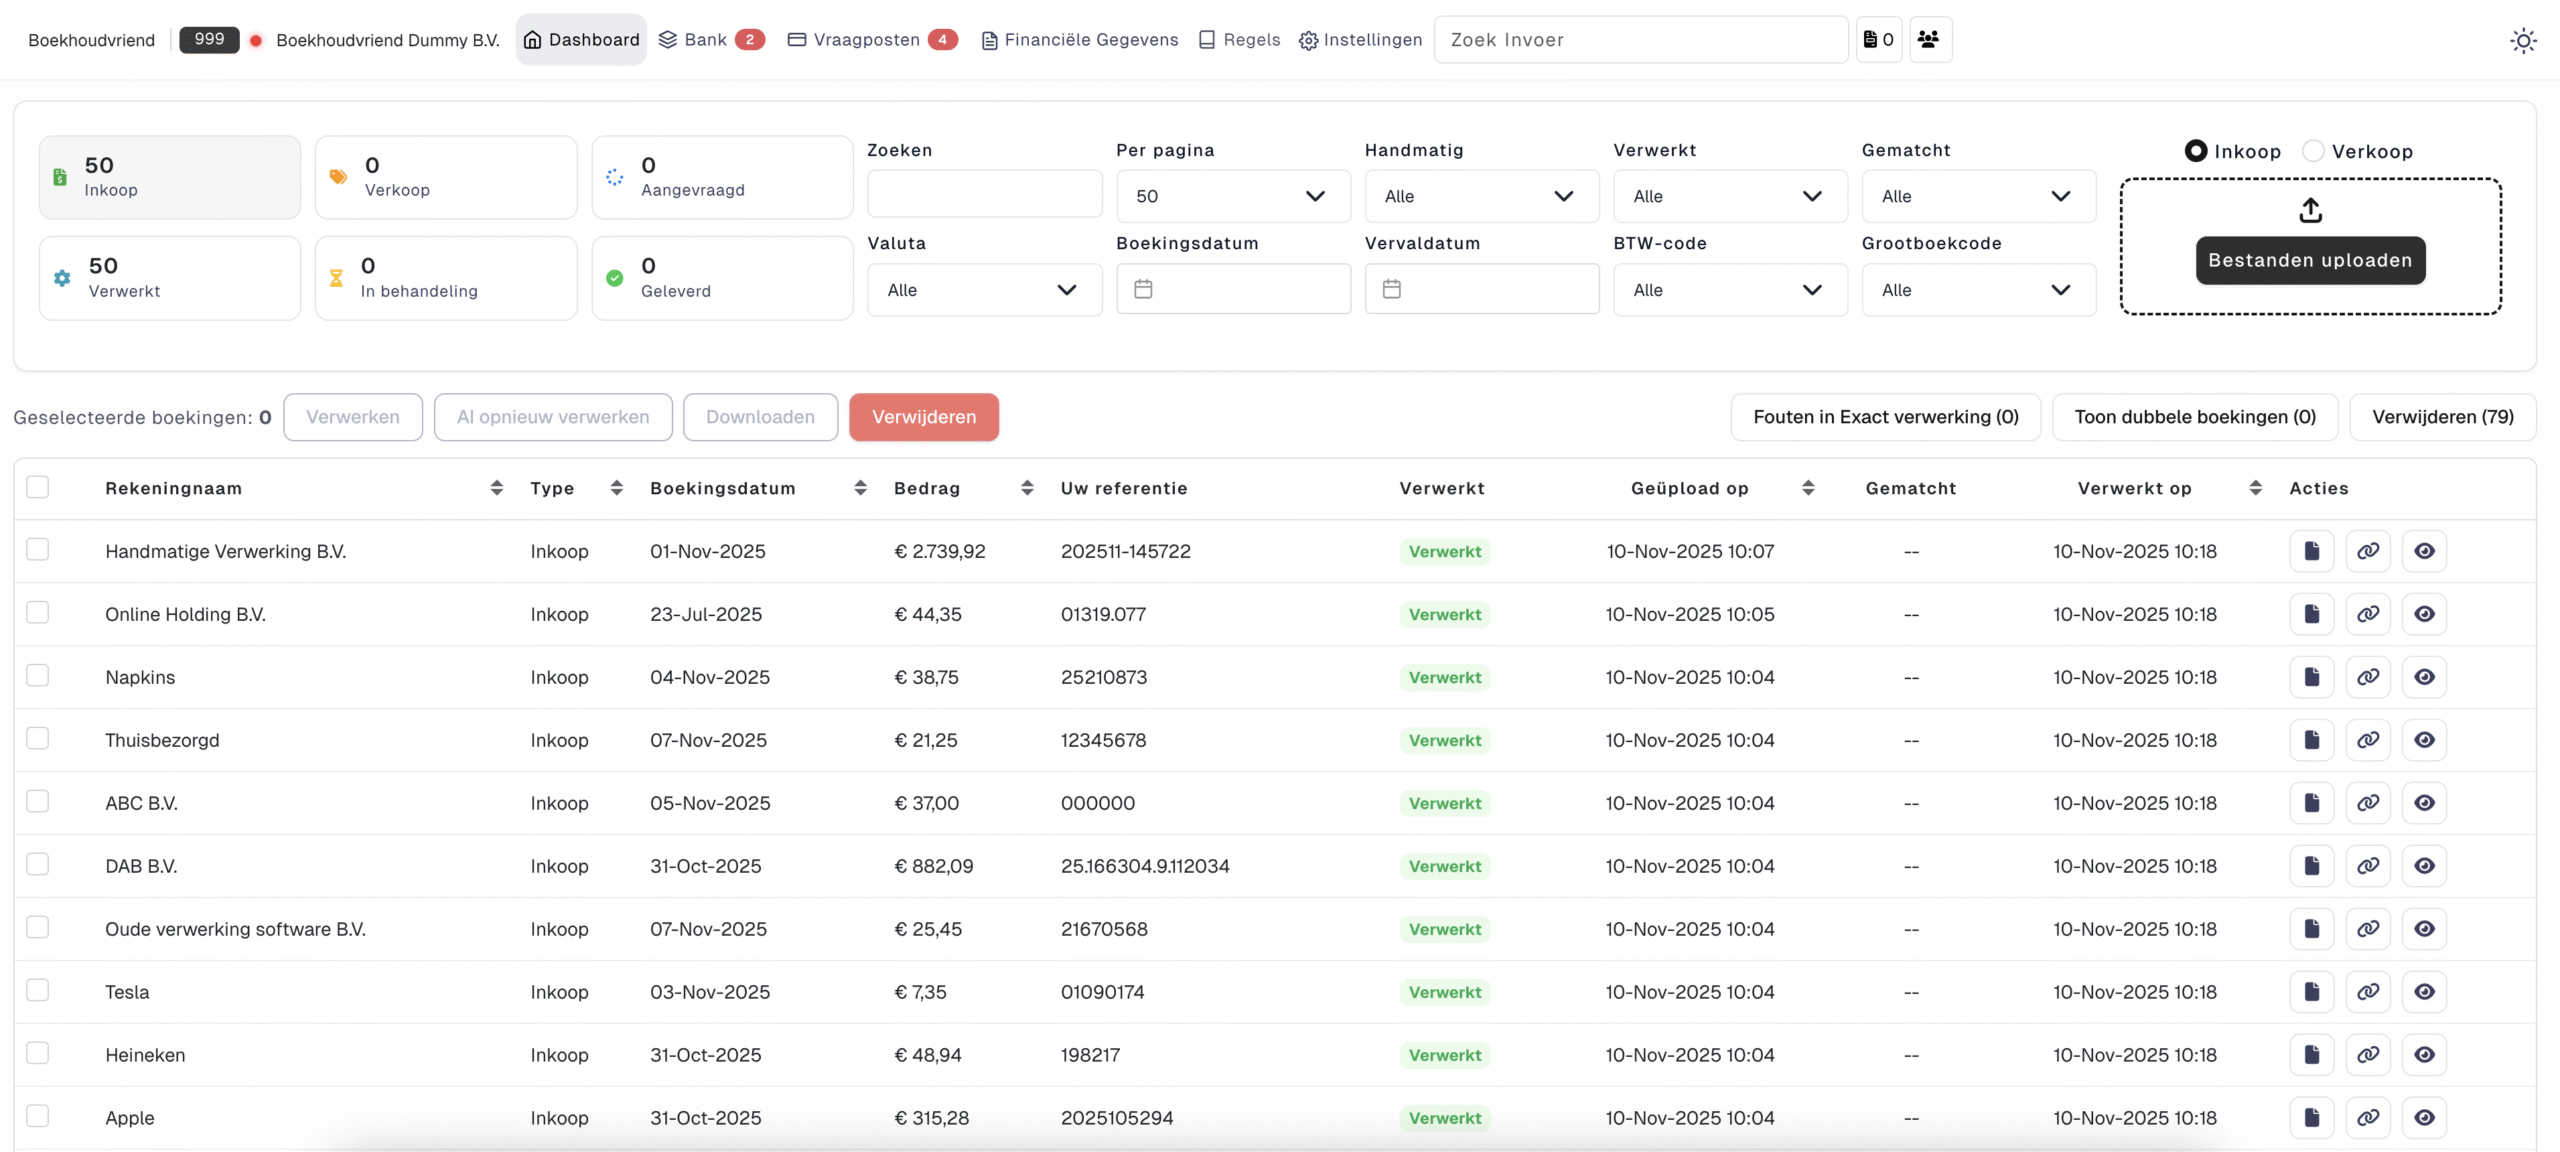Click the users group icon in header
Screen dimensions: 2560x1152
point(1929,39)
